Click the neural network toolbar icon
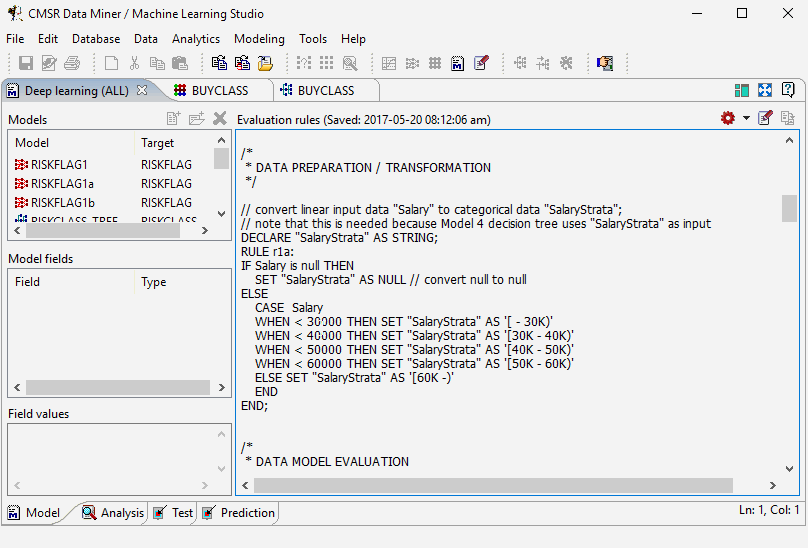This screenshot has width=808, height=548. [x=412, y=63]
